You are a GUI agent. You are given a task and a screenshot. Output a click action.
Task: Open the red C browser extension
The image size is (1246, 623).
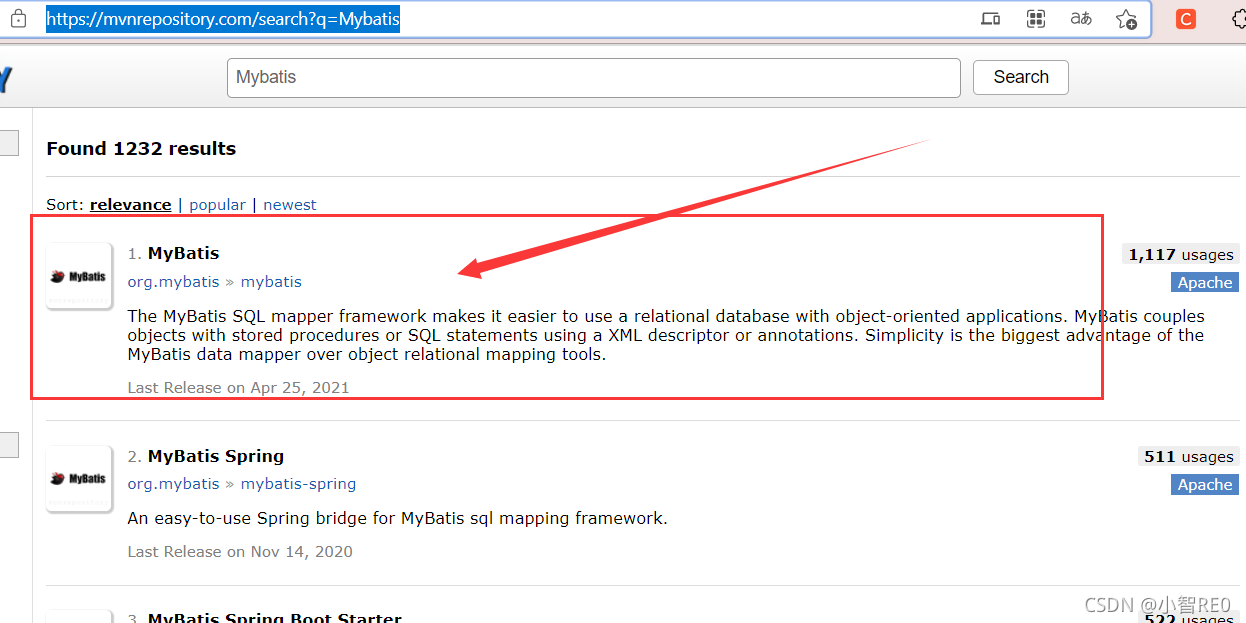[x=1186, y=19]
